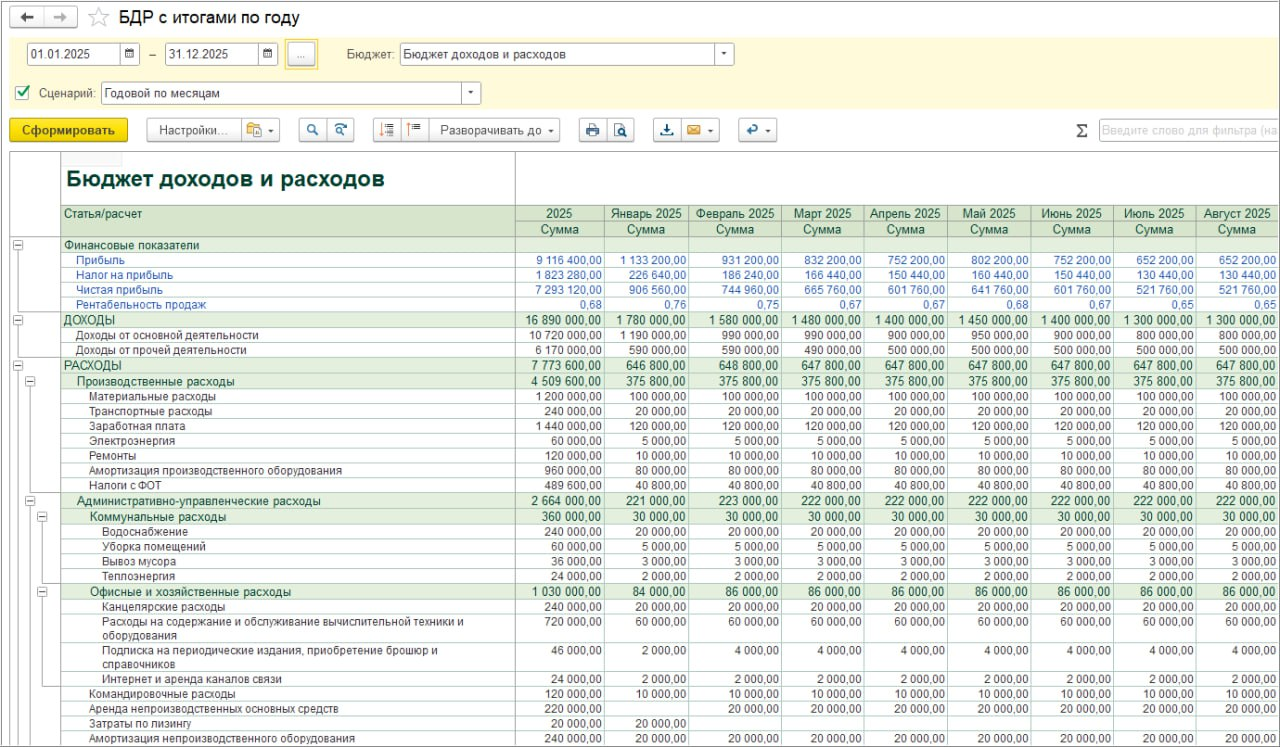Collapse the ДОХОДЫ group
This screenshot has width=1280, height=747.
(17, 320)
